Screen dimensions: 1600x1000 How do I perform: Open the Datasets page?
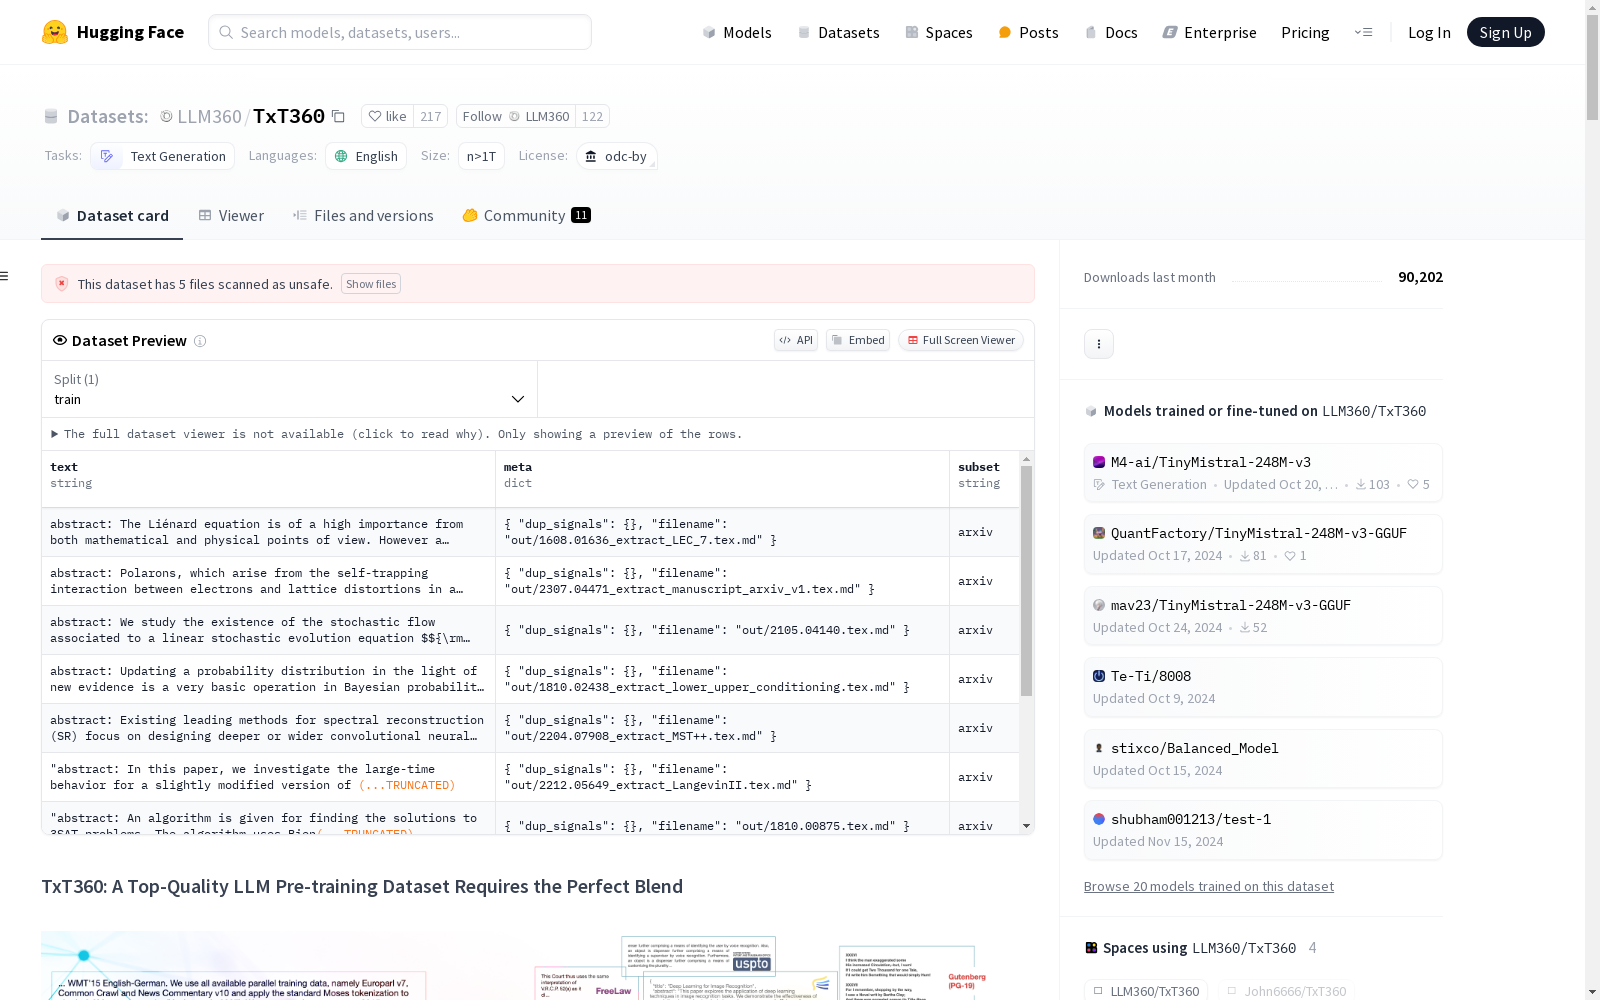click(x=838, y=32)
